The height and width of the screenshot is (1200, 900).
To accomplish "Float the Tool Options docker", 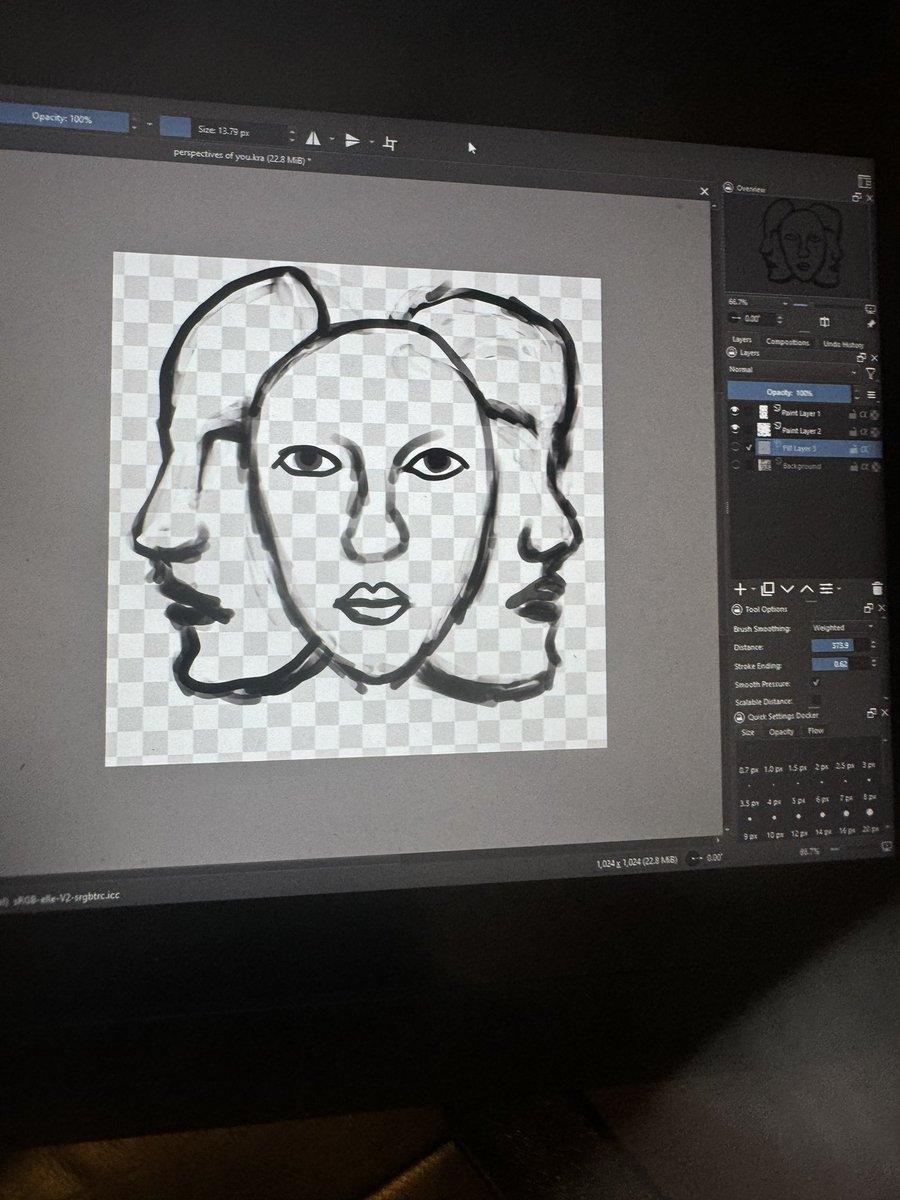I will tap(868, 608).
